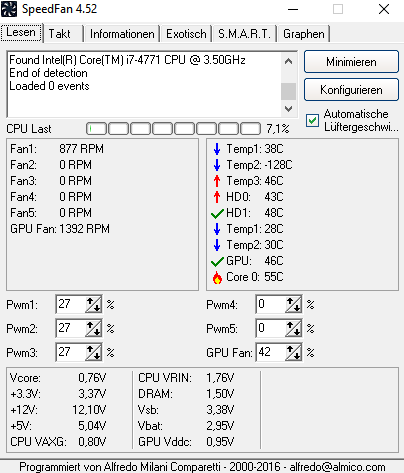Click into the Pwm2 value field

click(x=71, y=328)
